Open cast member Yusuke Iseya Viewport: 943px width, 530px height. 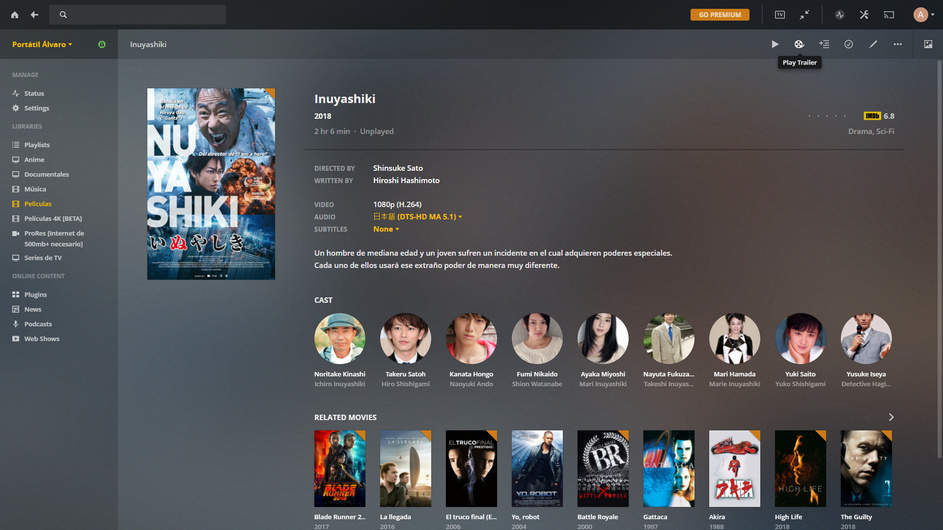point(866,338)
